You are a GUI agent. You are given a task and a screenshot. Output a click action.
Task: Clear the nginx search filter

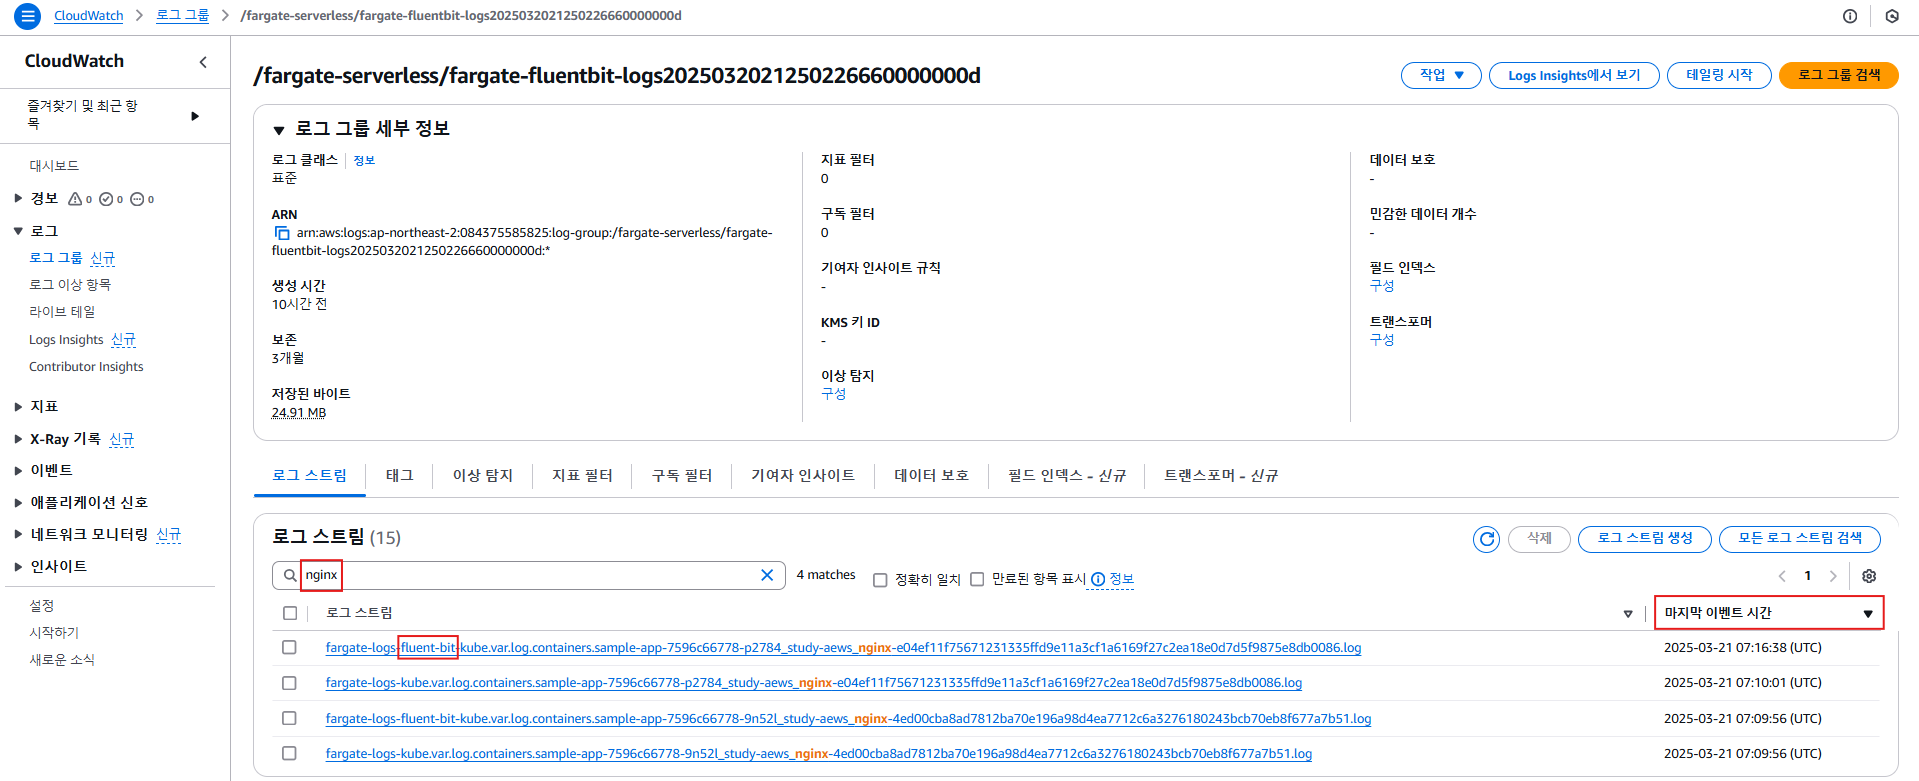coord(767,575)
